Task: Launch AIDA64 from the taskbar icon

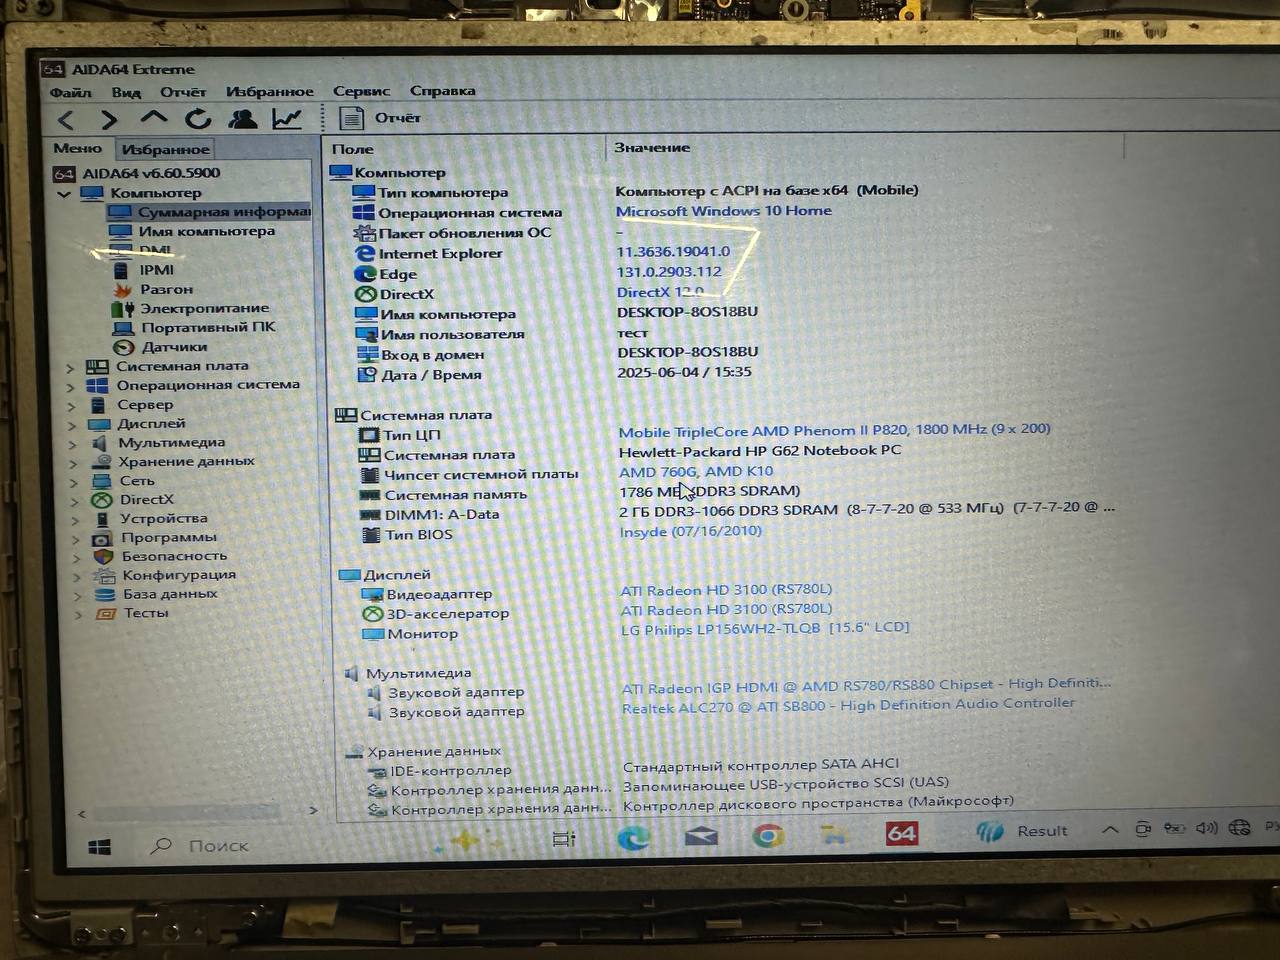Action: point(901,833)
